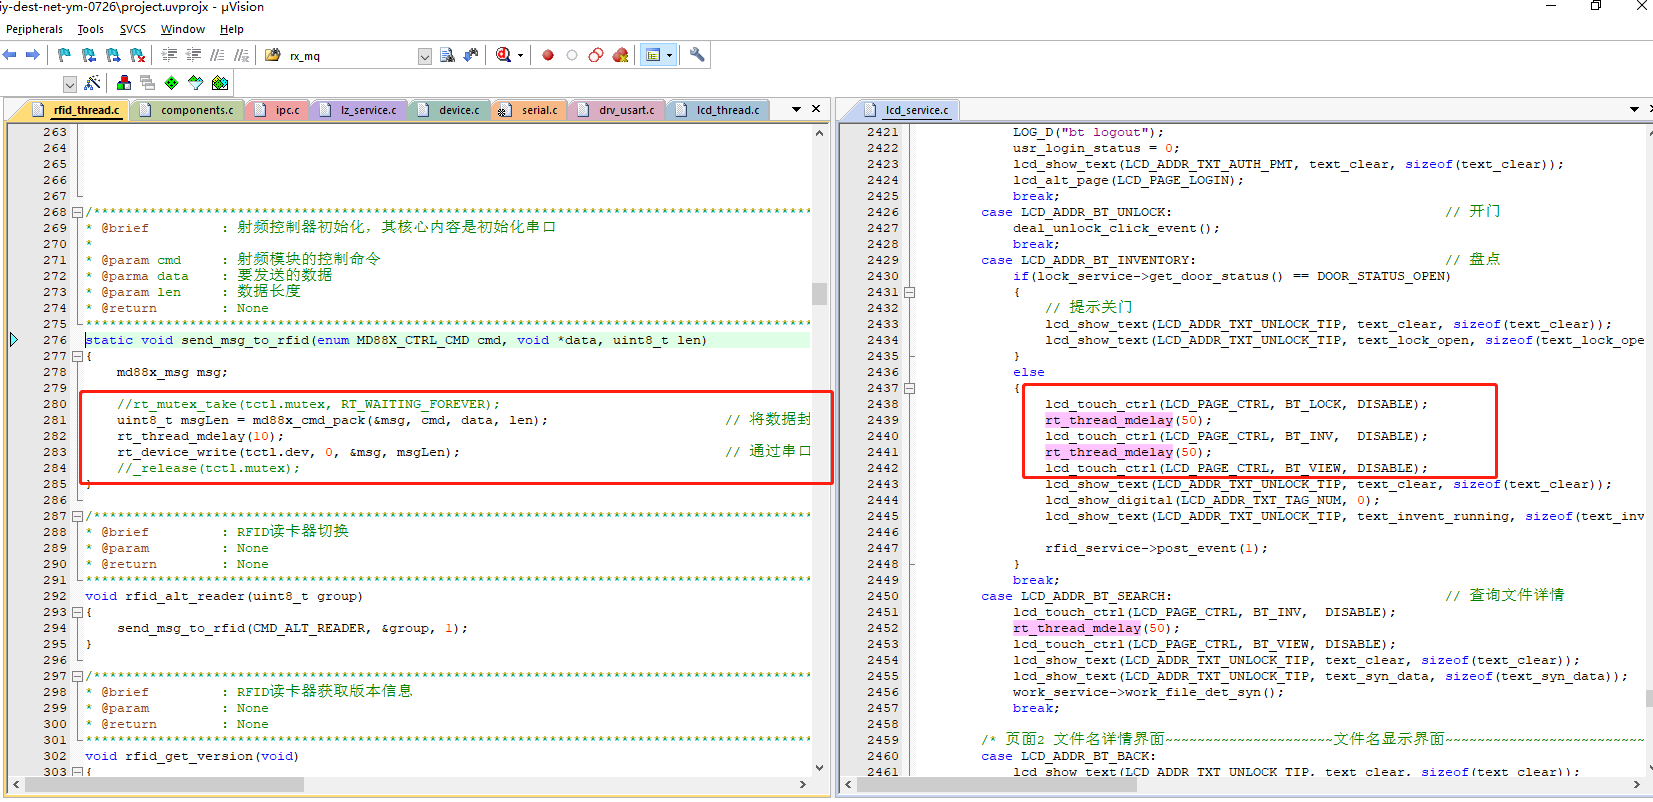Screen dimensions: 1653x802
Task: Open Manage Multi-Project Workspace icon
Action: pyautogui.click(x=148, y=83)
